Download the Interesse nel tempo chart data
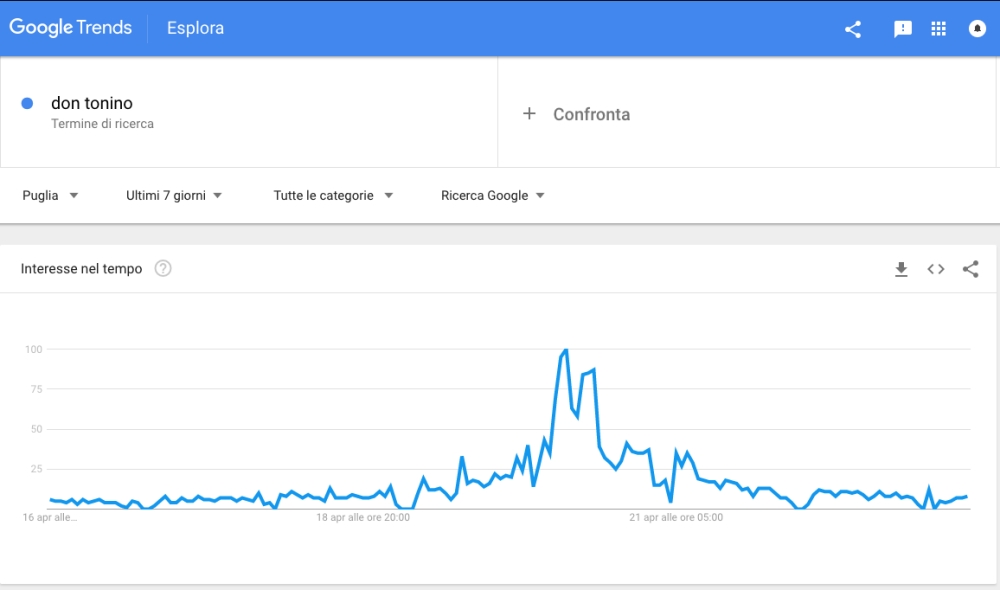Image resolution: width=1000 pixels, height=590 pixels. click(x=901, y=269)
